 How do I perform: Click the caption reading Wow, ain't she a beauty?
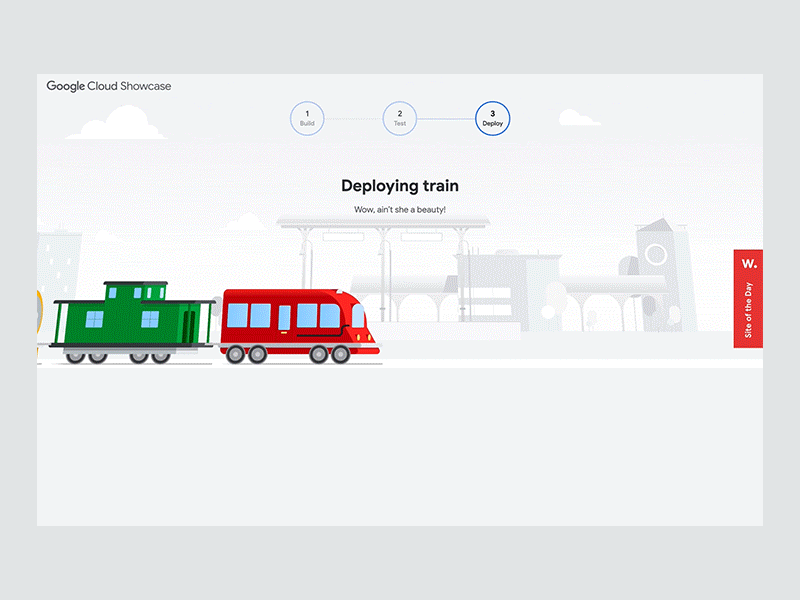point(399,209)
